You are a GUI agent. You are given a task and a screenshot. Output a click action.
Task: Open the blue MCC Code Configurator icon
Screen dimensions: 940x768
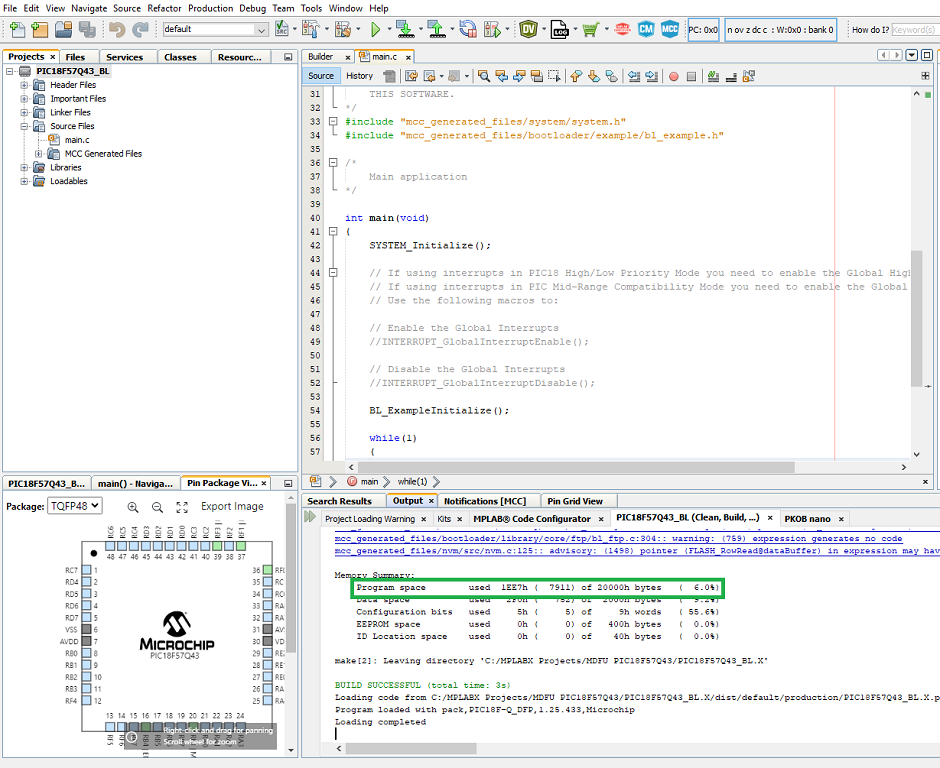pyautogui.click(x=669, y=30)
